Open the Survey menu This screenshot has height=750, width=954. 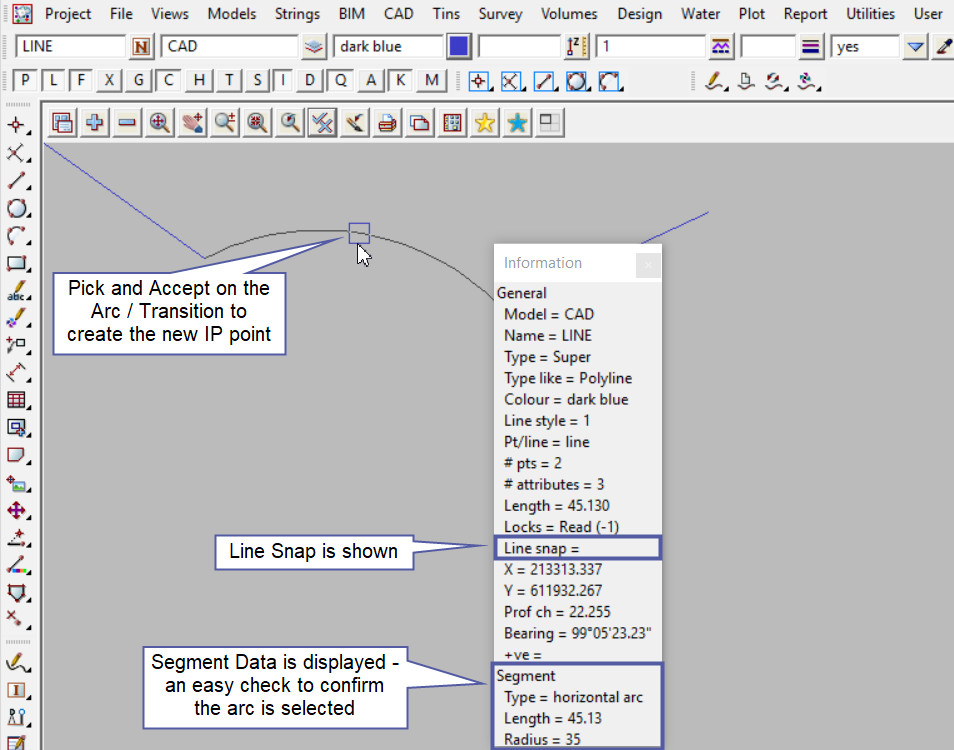(x=500, y=14)
